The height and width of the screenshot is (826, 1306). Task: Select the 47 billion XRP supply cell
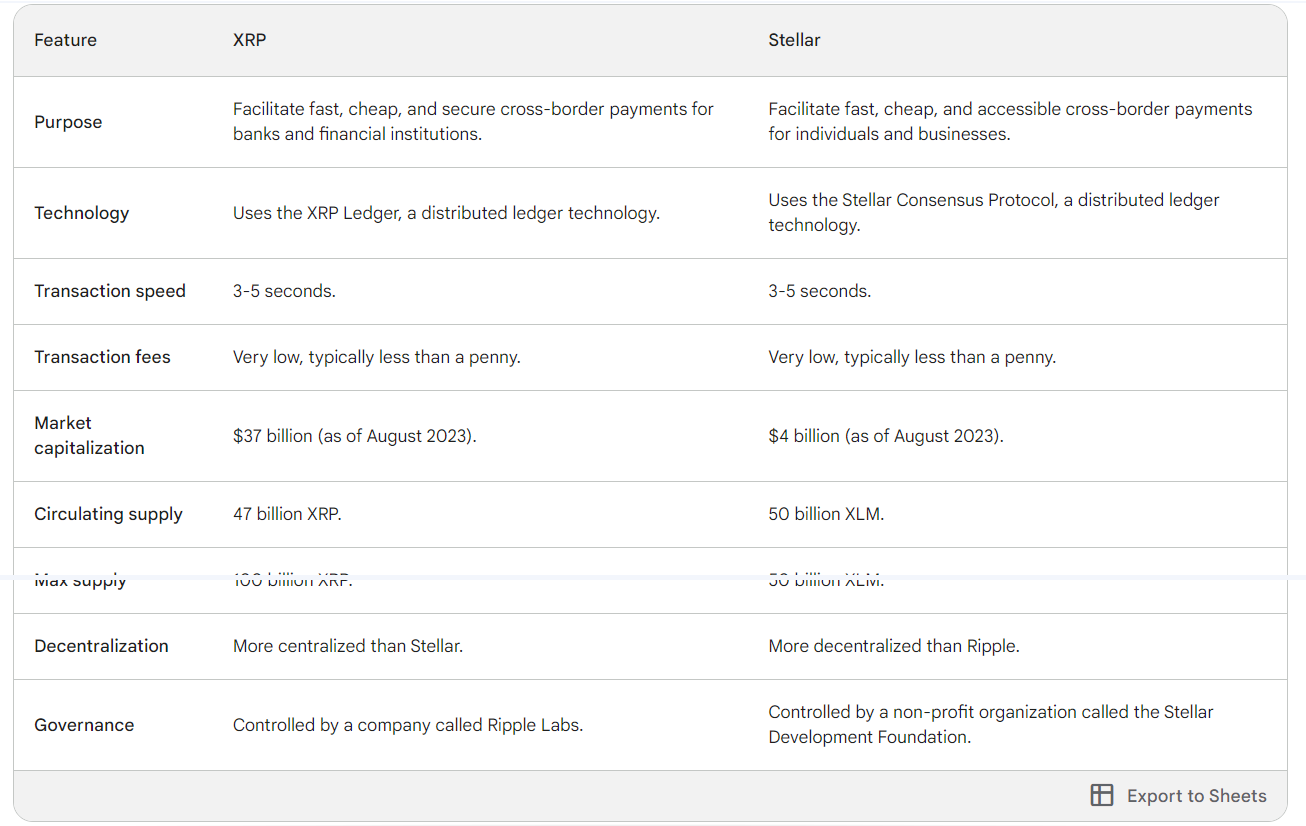[287, 514]
